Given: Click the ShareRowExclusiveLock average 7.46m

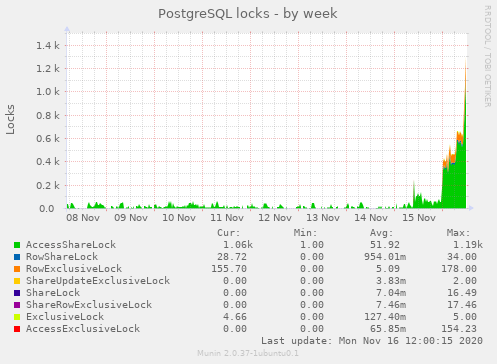Looking at the screenshot, I should pos(391,305).
